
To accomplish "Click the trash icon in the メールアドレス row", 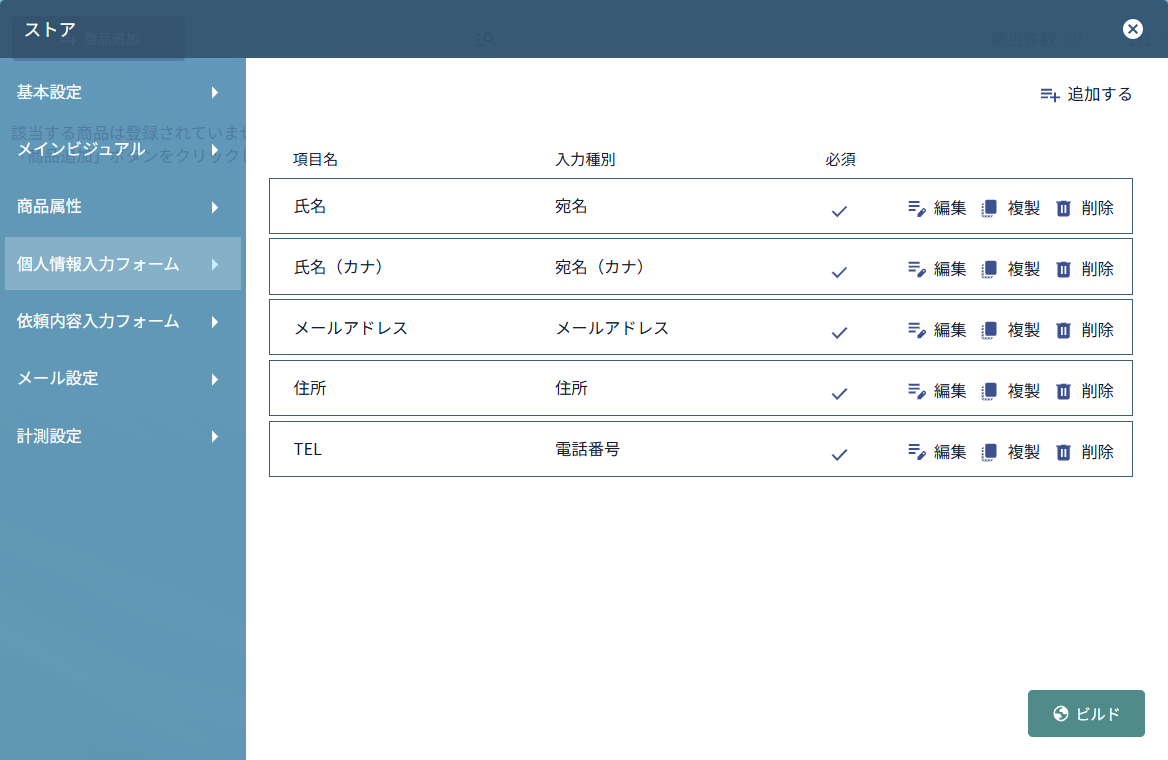I will pos(1064,331).
